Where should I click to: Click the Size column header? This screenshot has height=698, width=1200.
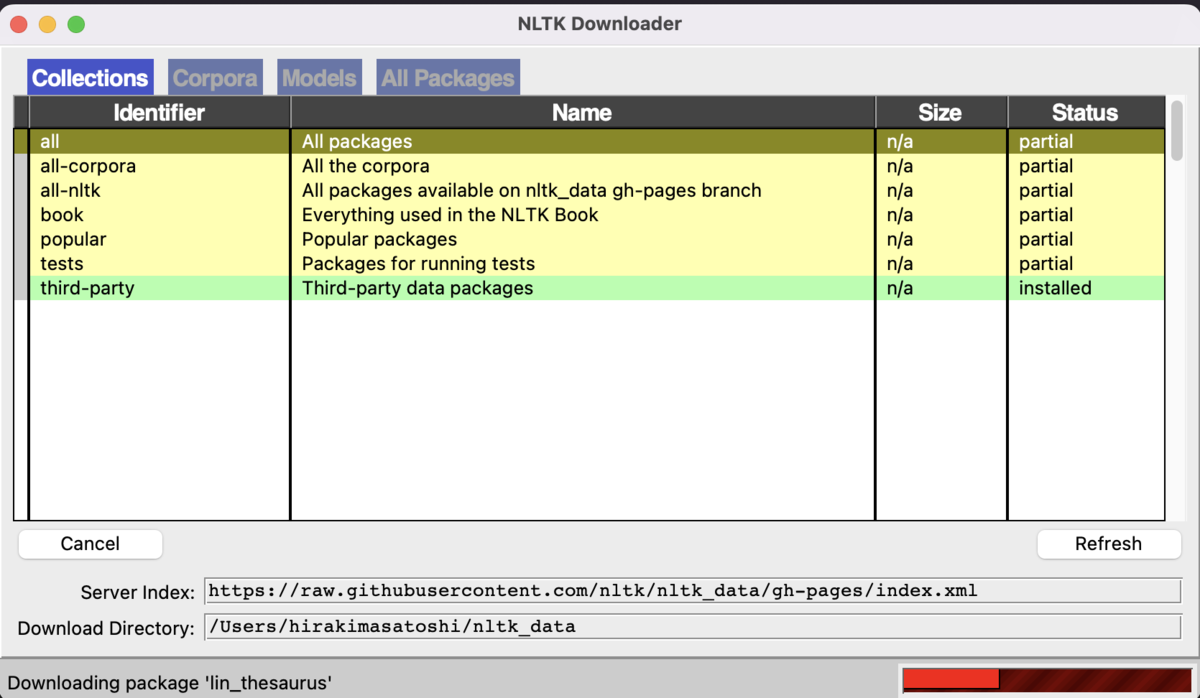(940, 112)
